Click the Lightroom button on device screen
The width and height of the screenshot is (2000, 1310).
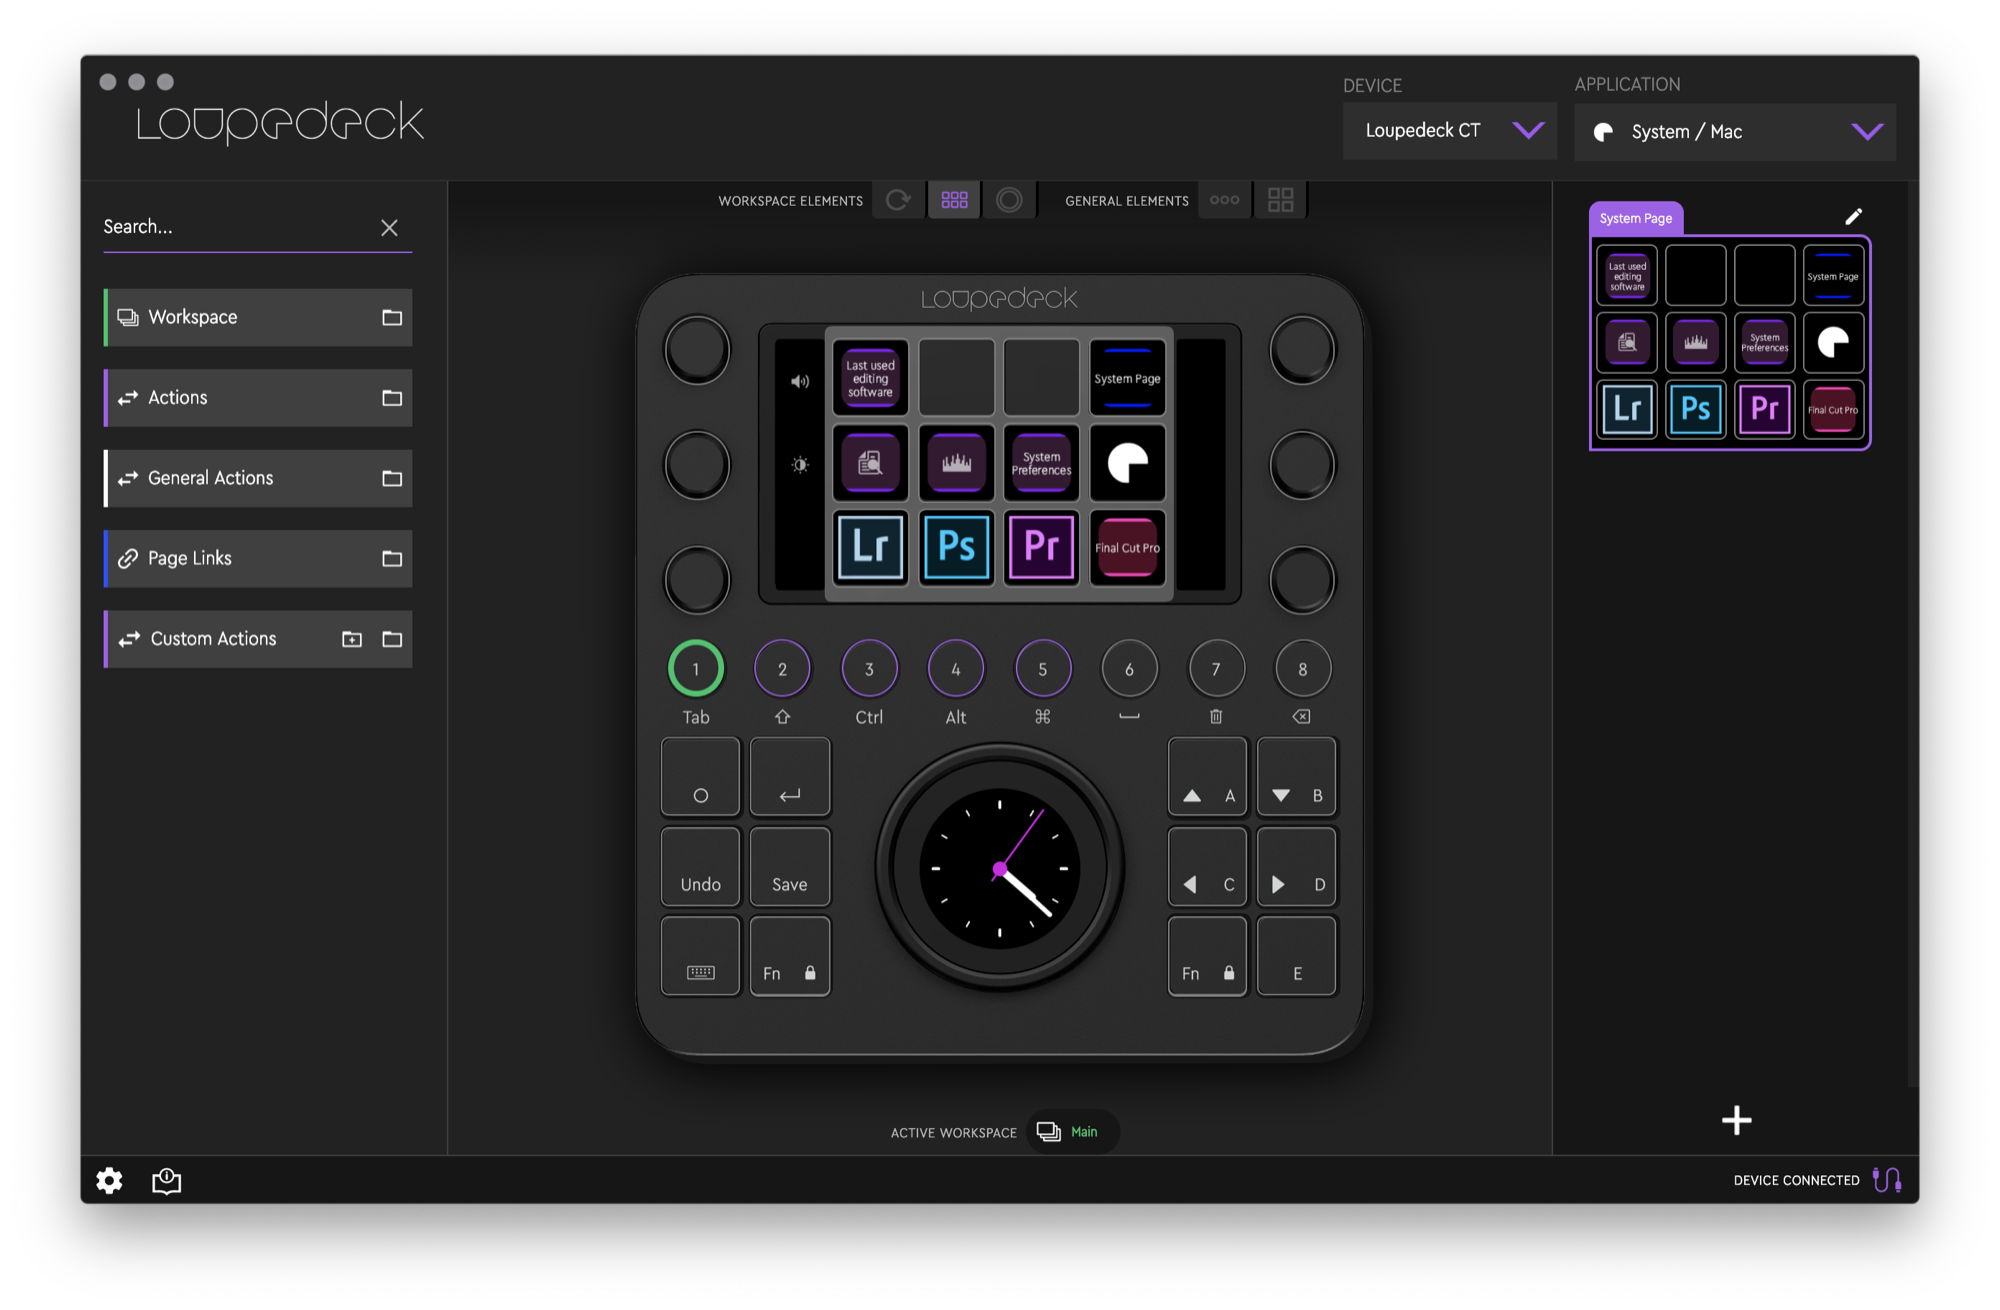[870, 547]
